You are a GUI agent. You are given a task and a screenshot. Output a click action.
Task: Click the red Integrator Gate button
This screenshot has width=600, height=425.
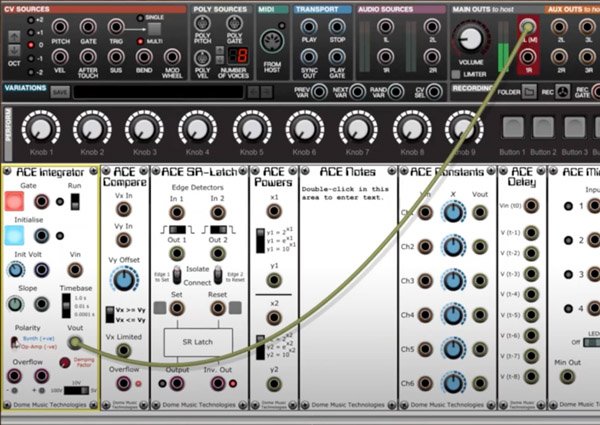tap(15, 201)
